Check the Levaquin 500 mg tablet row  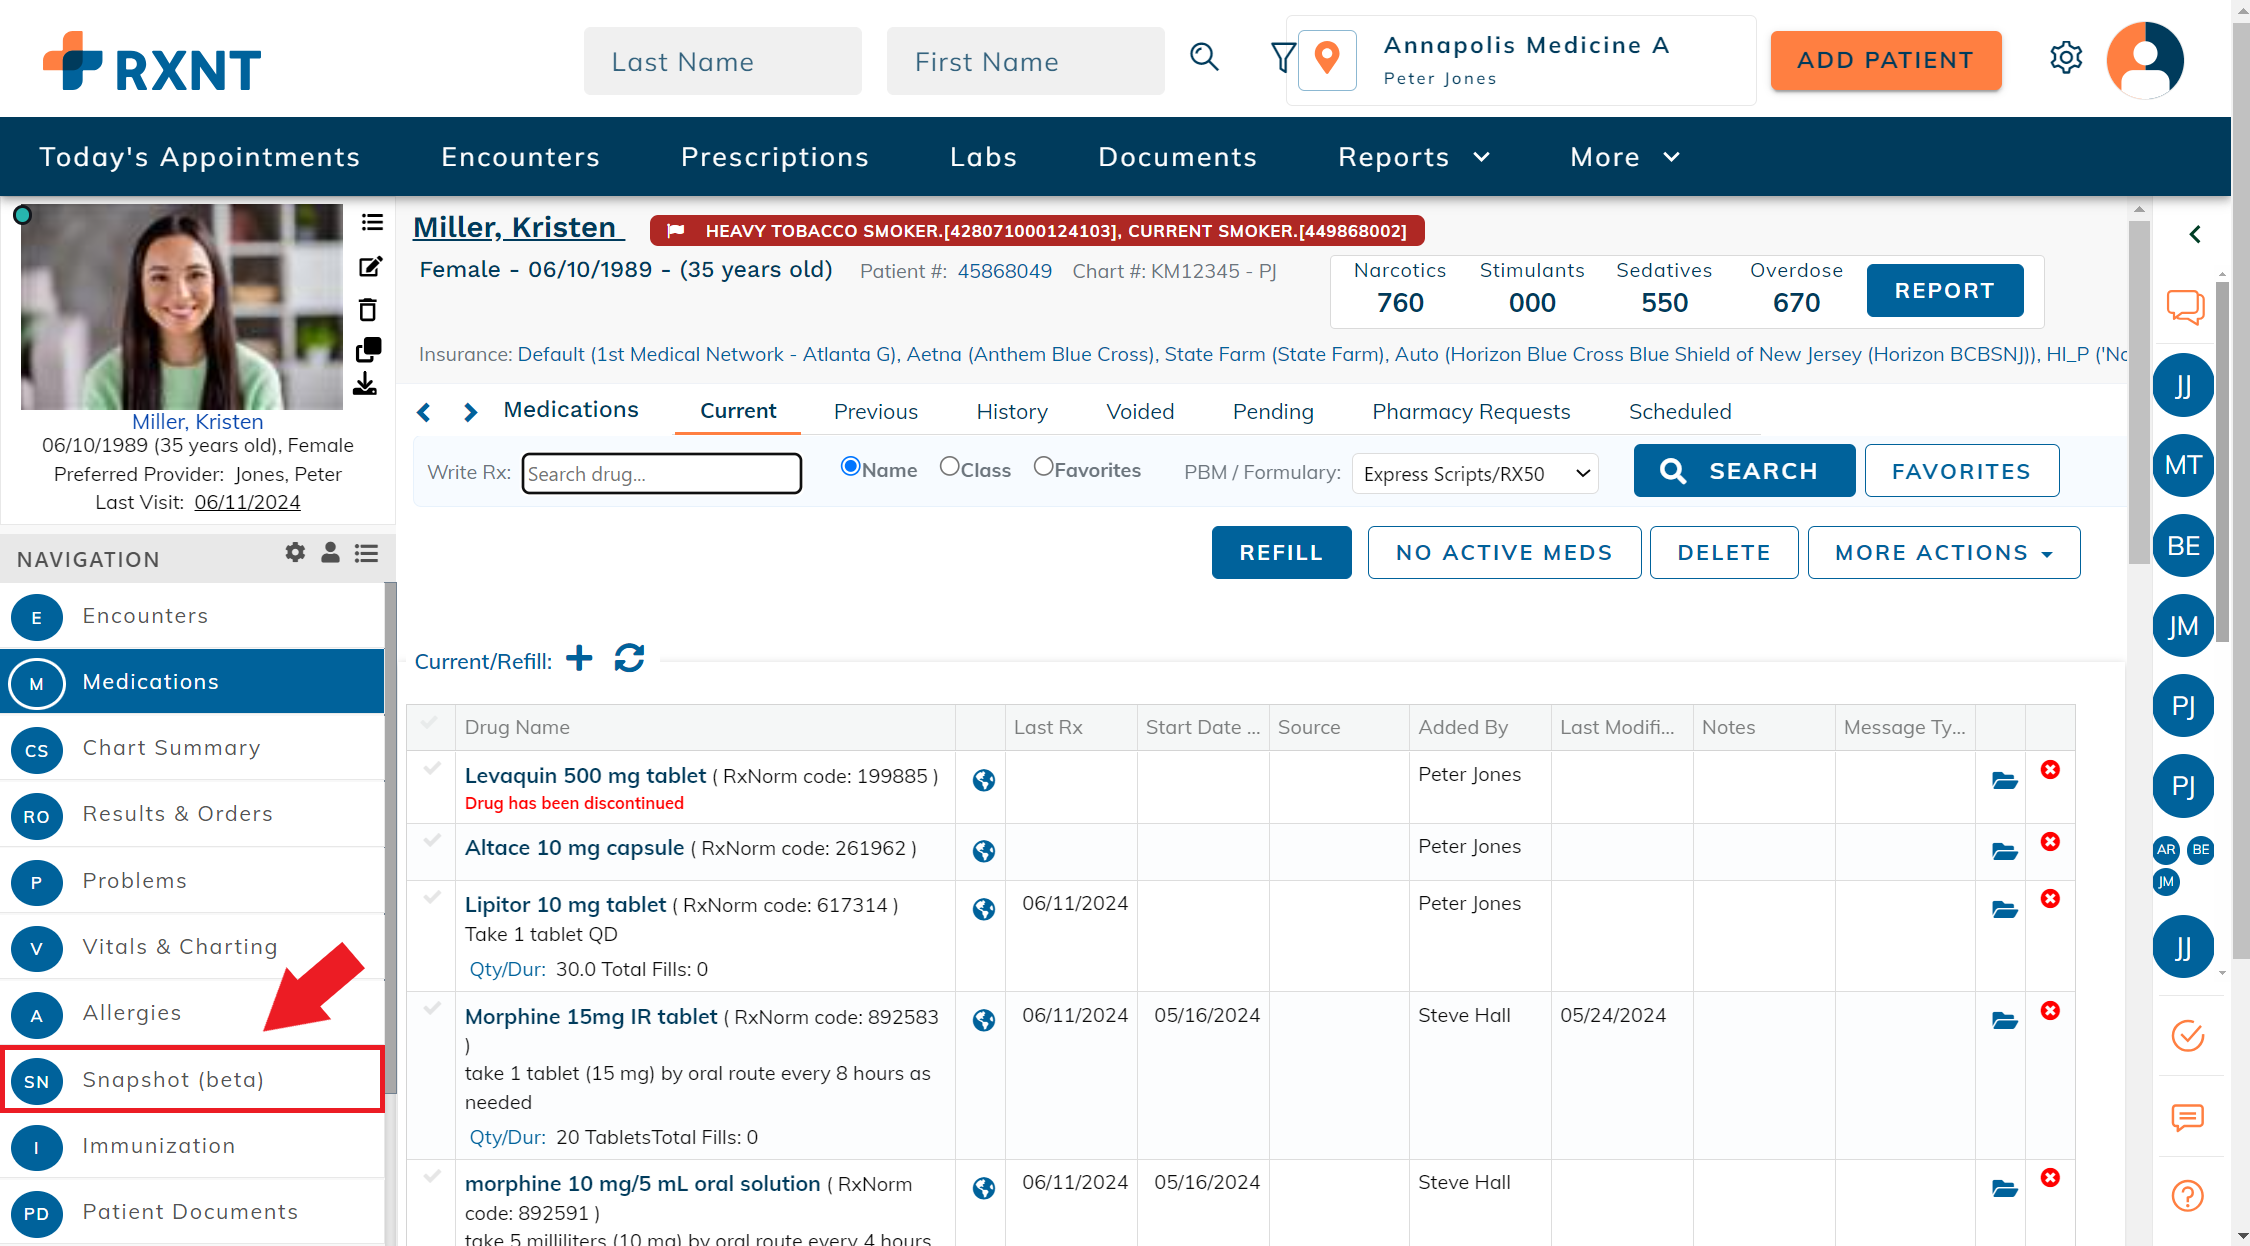click(432, 768)
